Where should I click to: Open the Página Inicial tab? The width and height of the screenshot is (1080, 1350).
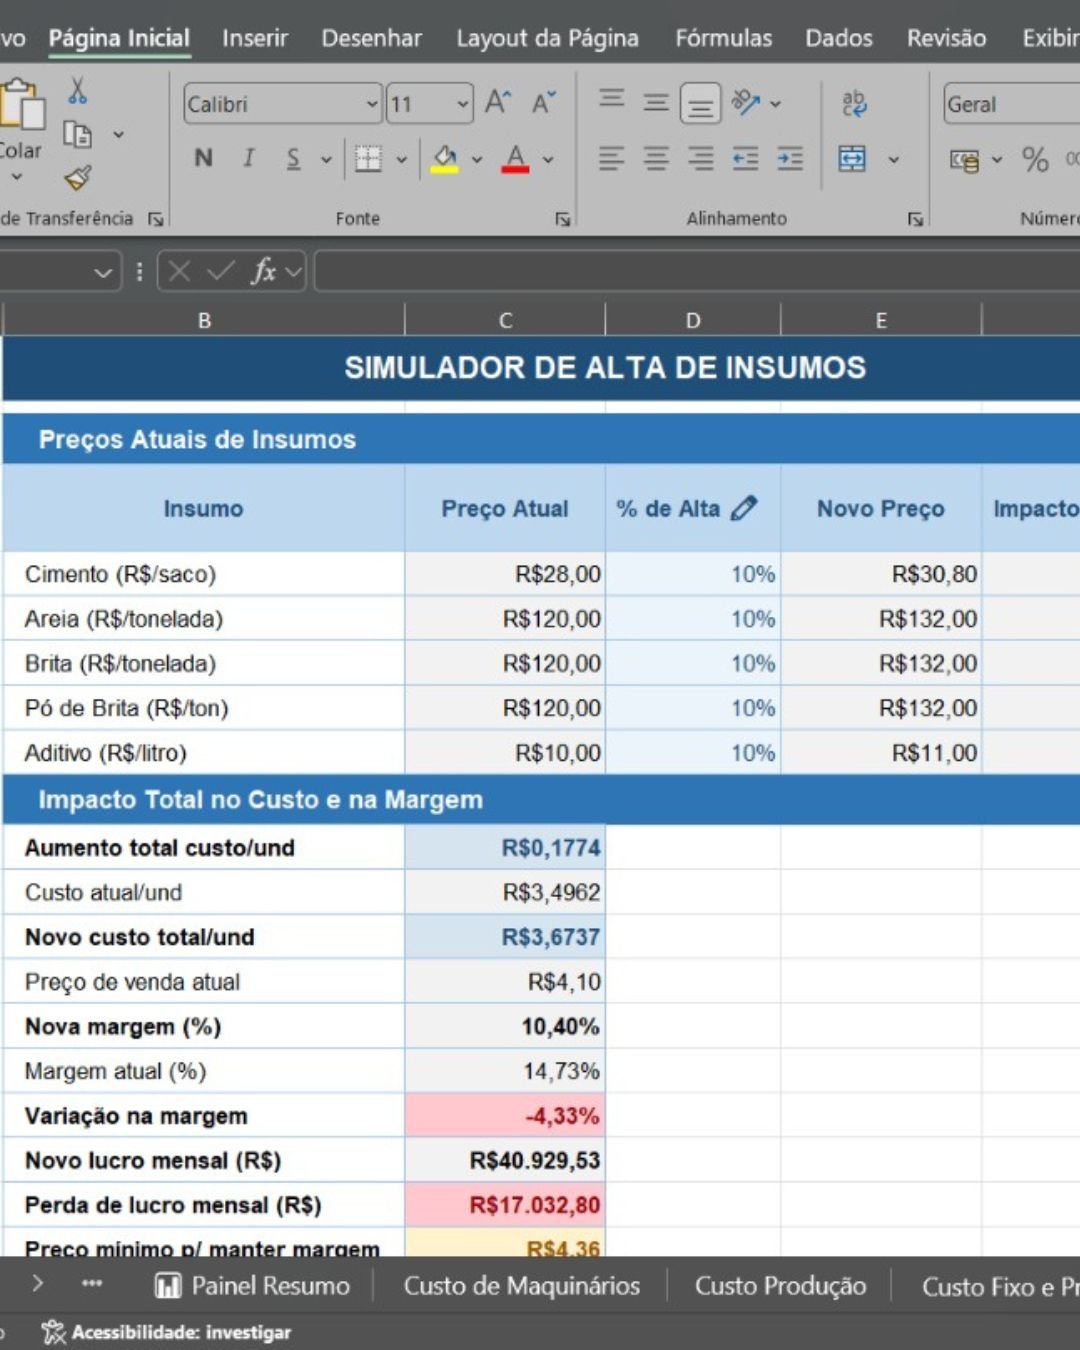coord(119,38)
